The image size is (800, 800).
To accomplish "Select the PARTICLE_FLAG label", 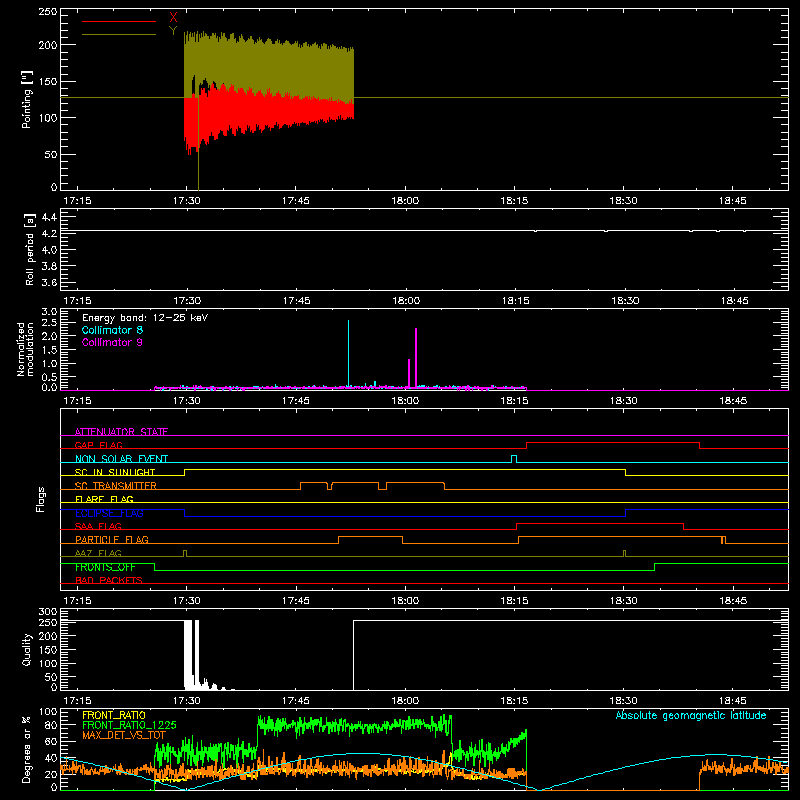I will coord(112,540).
